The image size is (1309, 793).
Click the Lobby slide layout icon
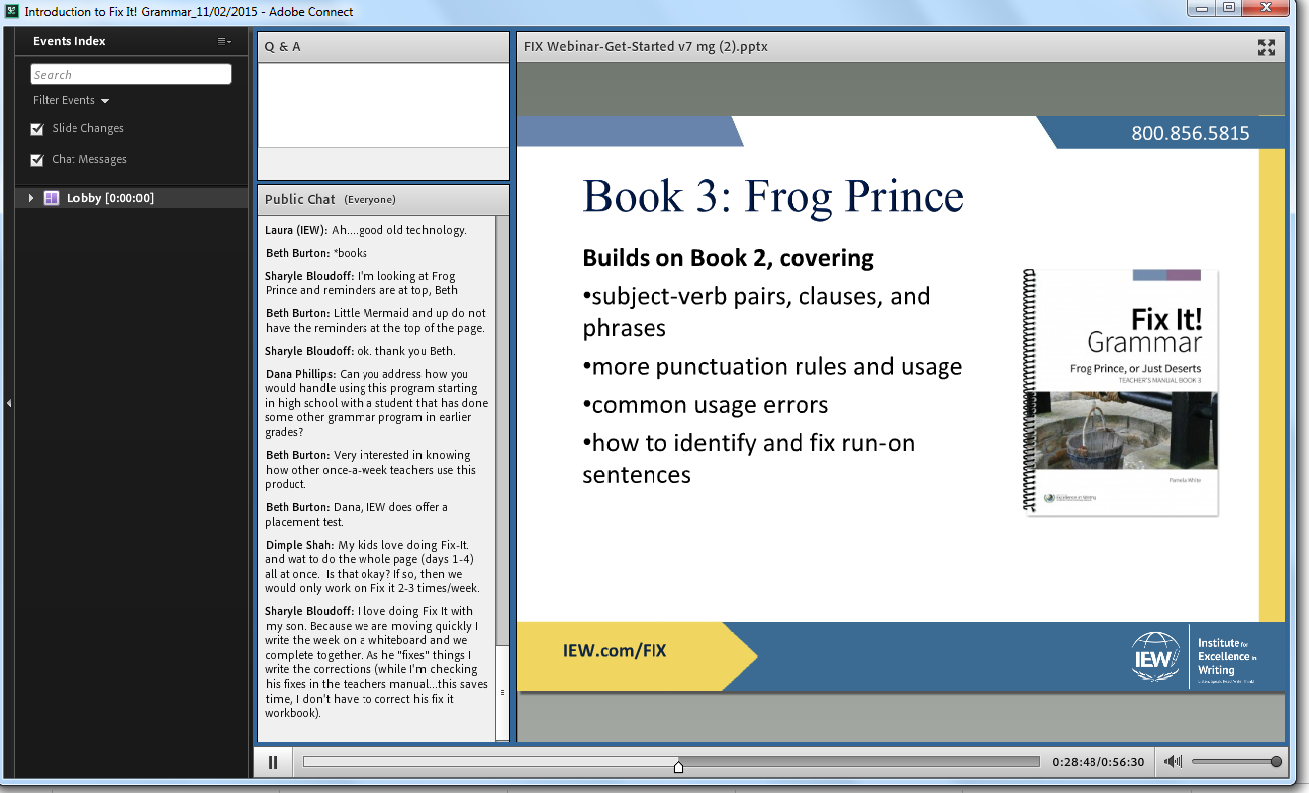pyautogui.click(x=51, y=197)
